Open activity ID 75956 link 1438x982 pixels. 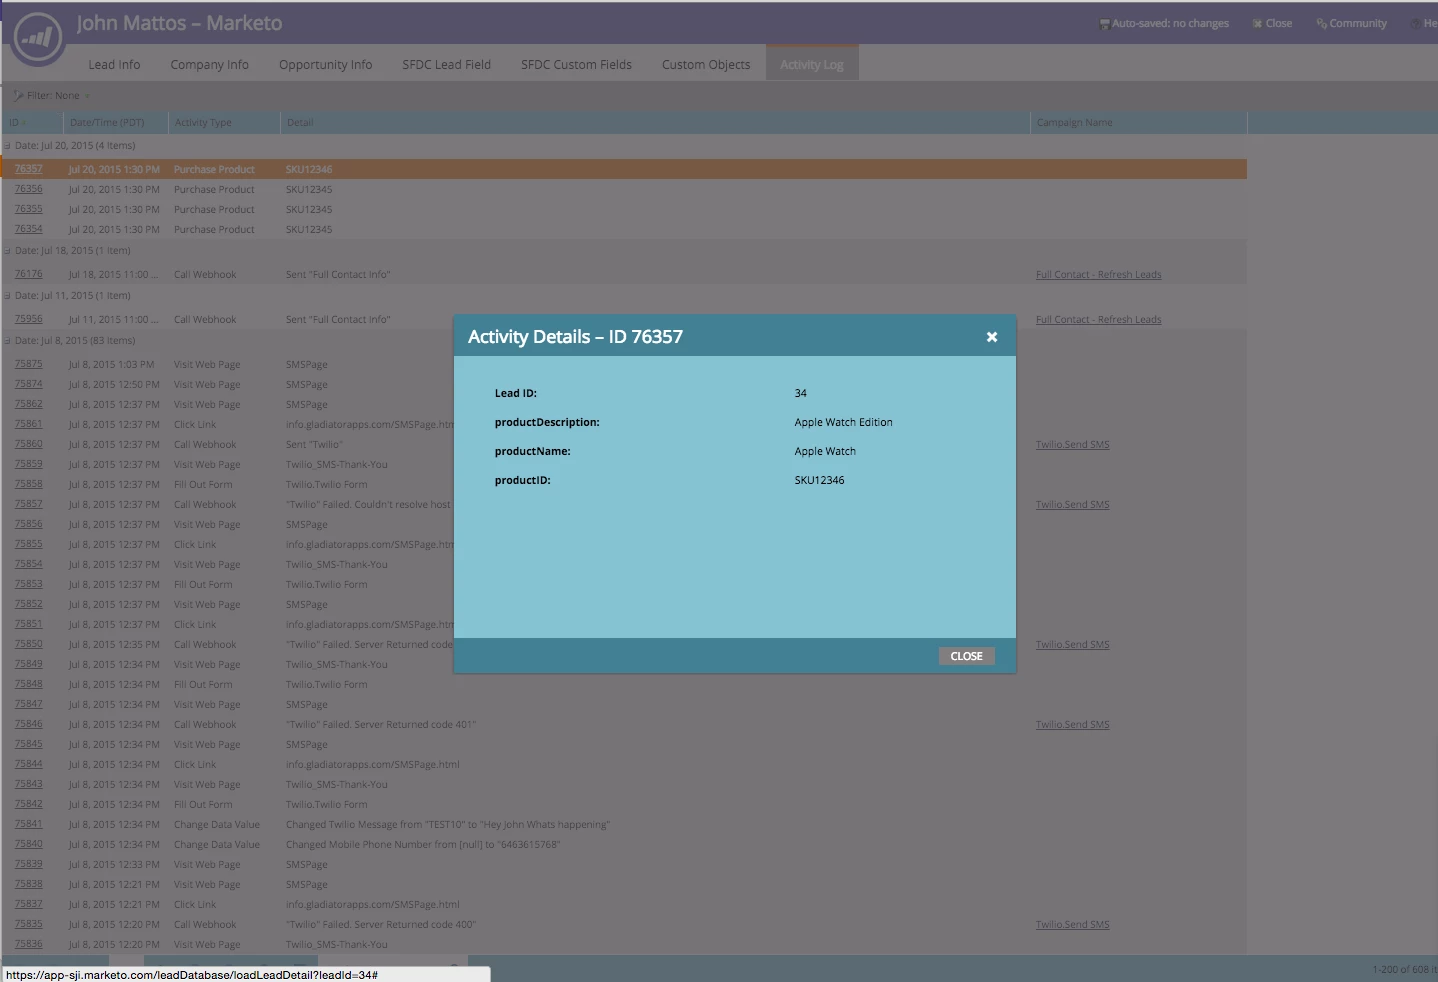[28, 319]
